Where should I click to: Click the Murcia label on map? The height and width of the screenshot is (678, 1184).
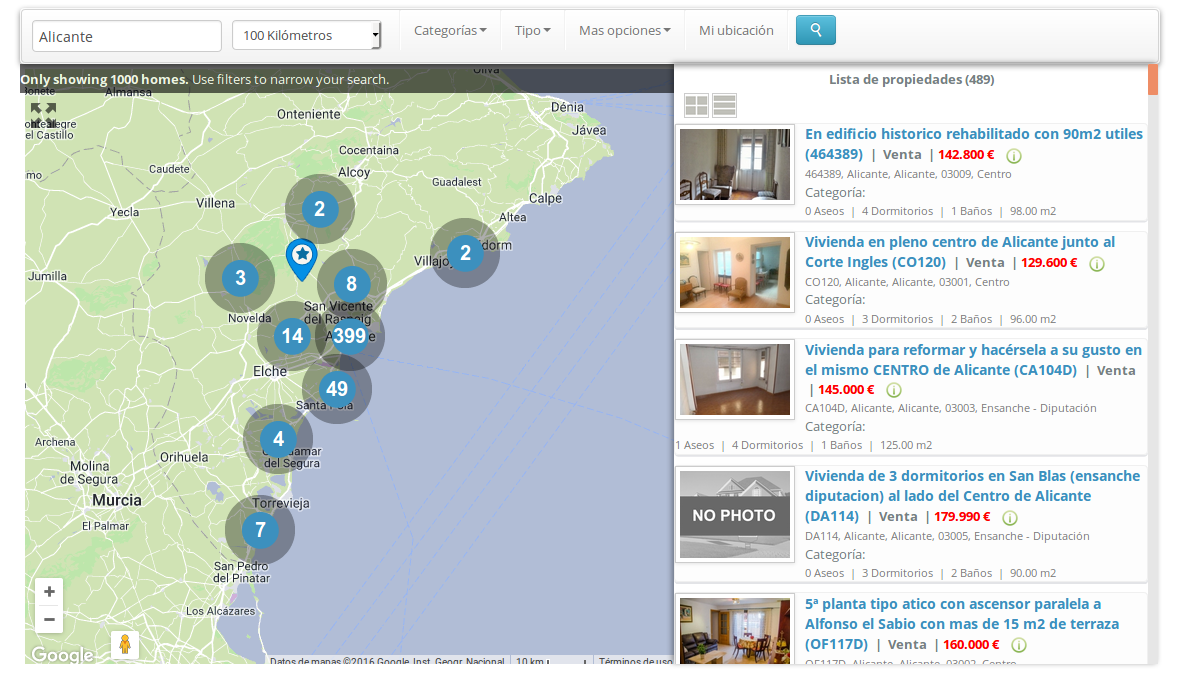pos(116,500)
